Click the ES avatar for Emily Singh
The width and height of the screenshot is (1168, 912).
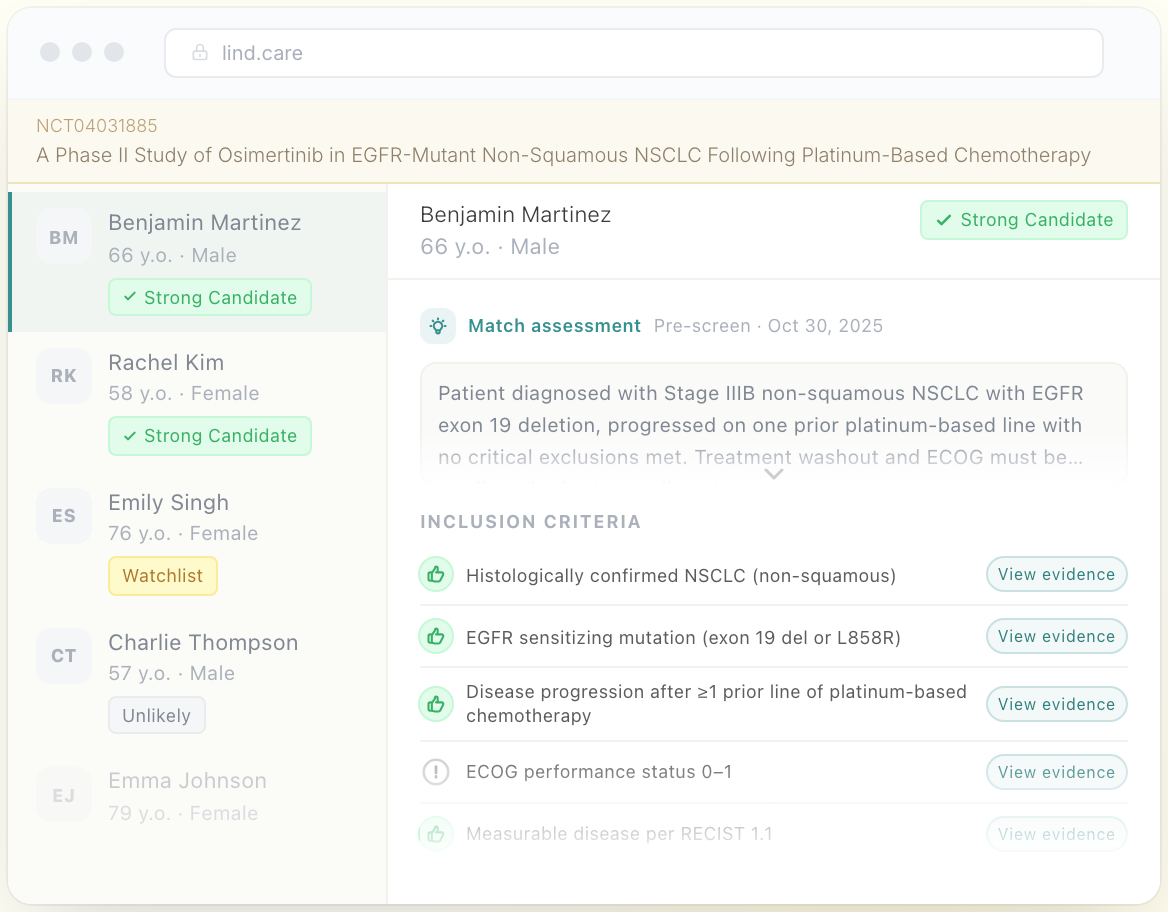[x=63, y=516]
